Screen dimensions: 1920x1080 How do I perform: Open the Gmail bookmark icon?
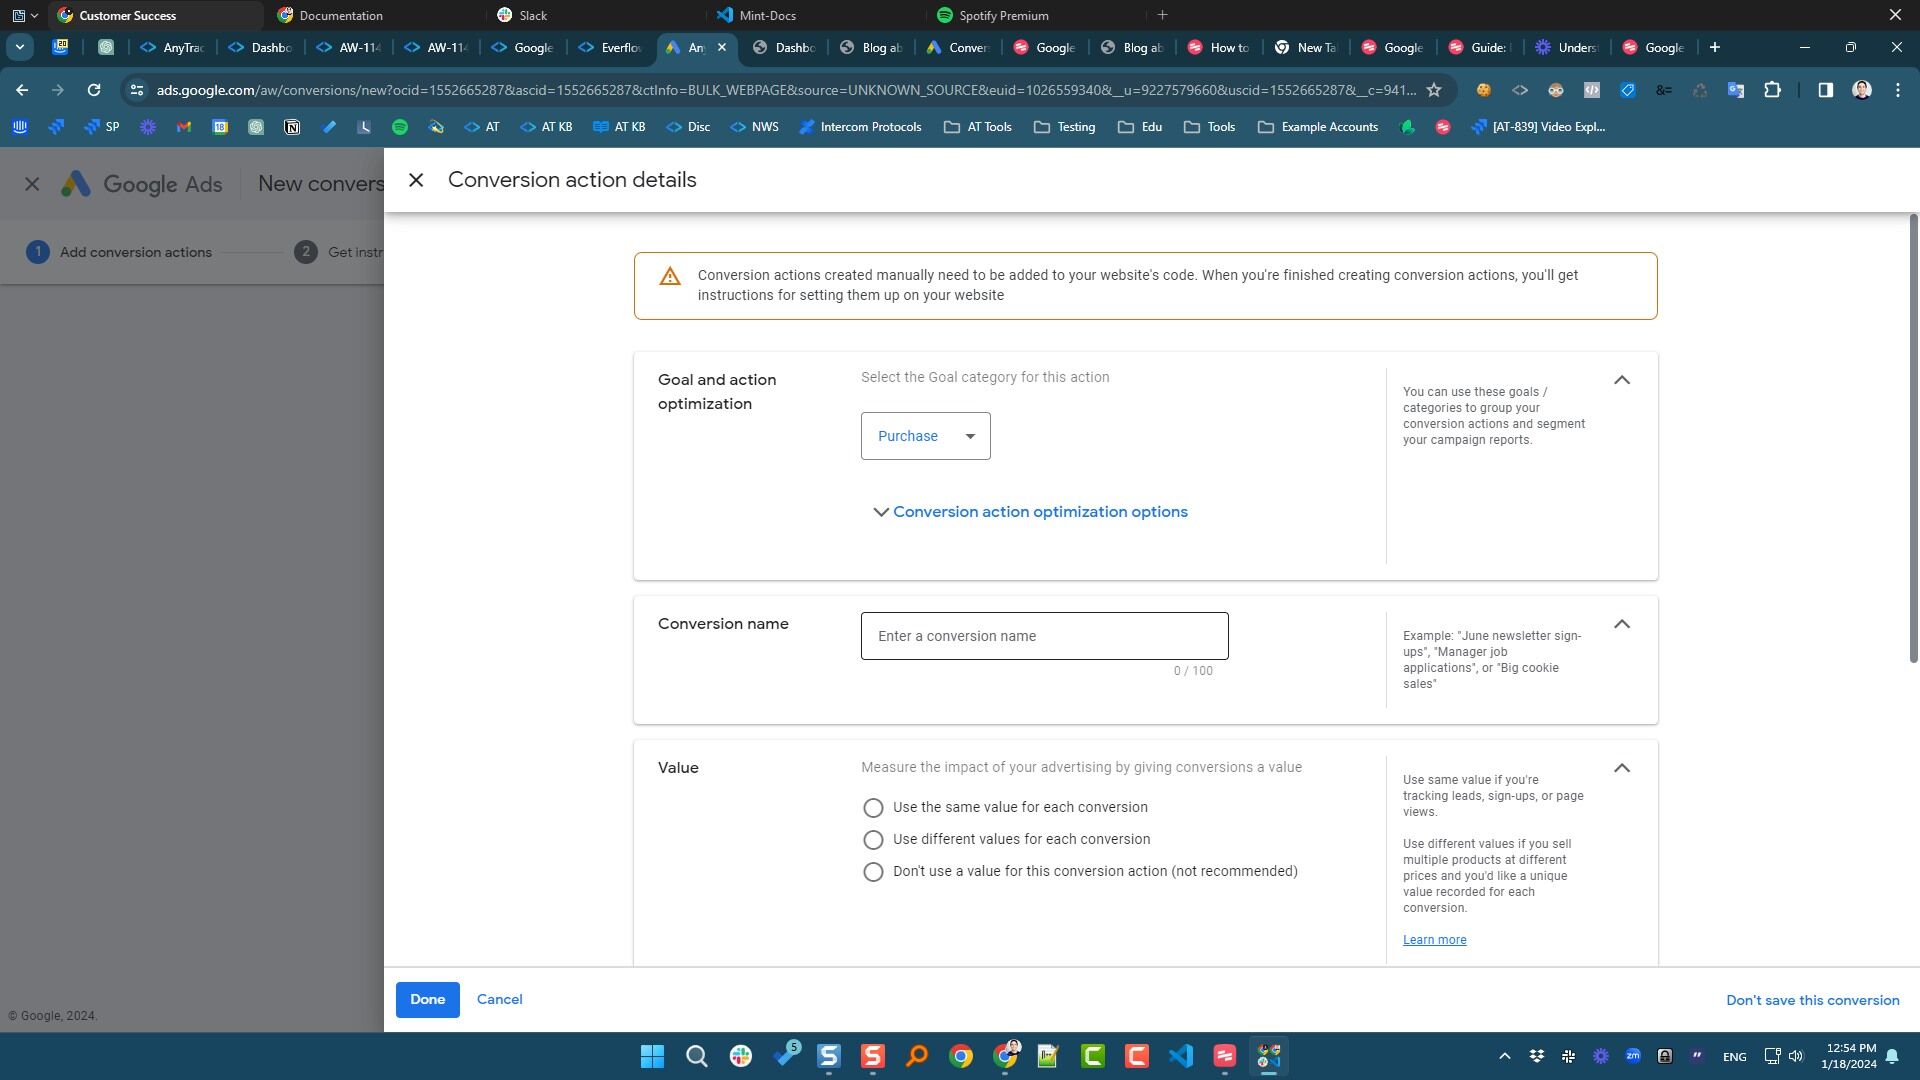point(184,127)
